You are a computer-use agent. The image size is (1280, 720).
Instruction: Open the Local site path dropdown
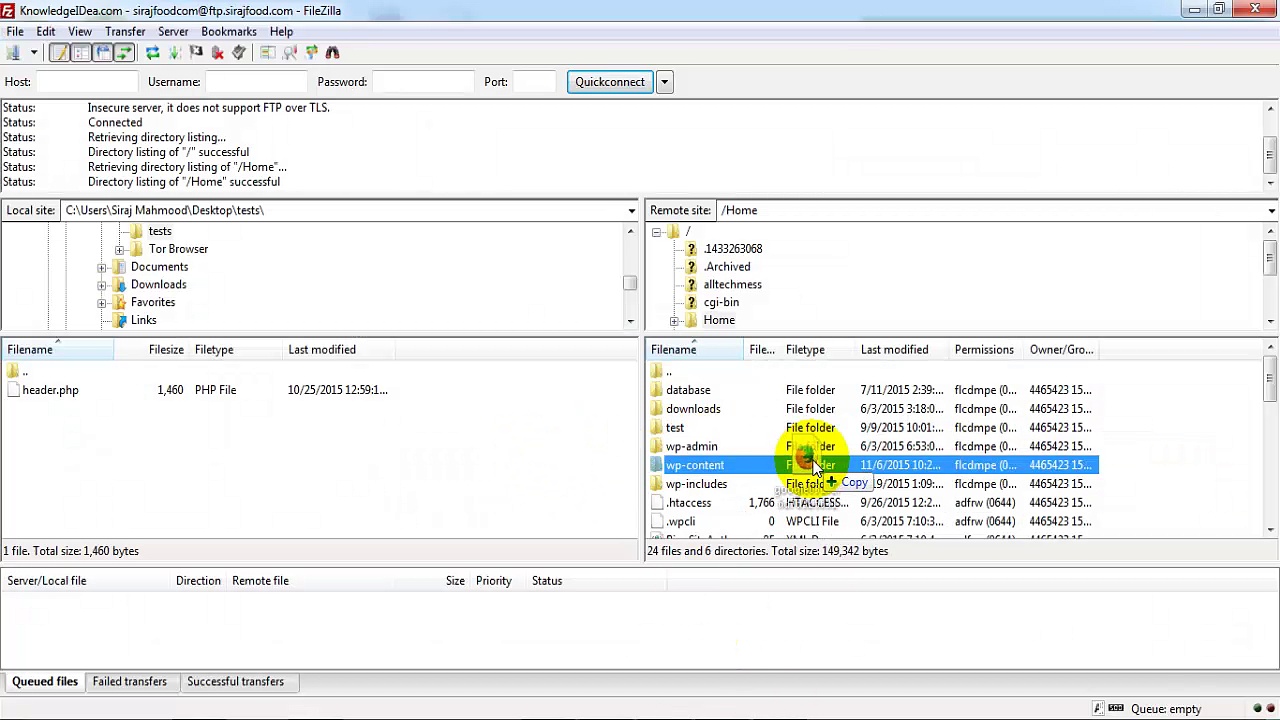[631, 211]
